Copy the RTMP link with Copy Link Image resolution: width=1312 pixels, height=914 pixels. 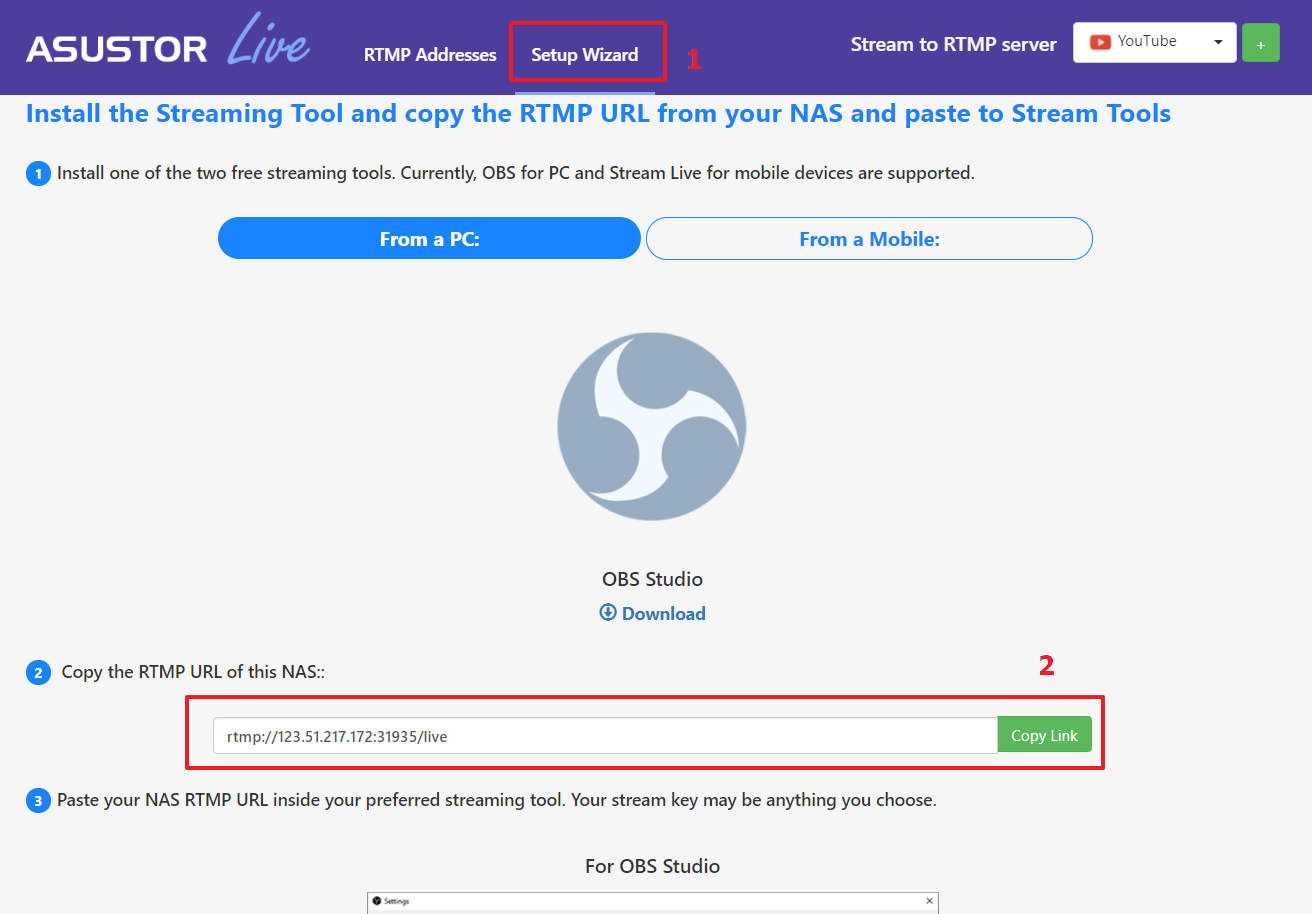click(x=1044, y=735)
